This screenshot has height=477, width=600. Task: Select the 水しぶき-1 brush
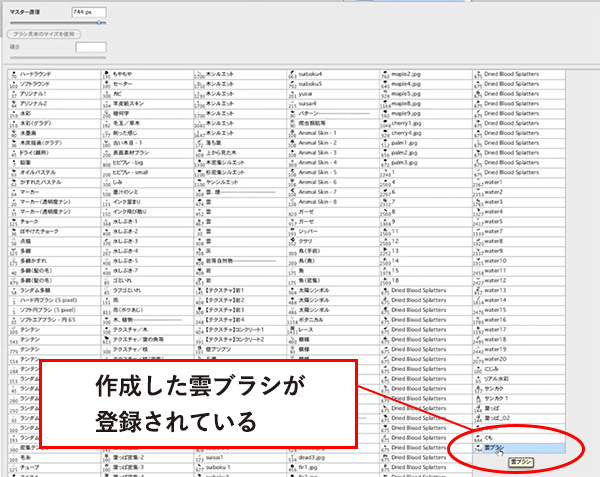click(x=147, y=222)
